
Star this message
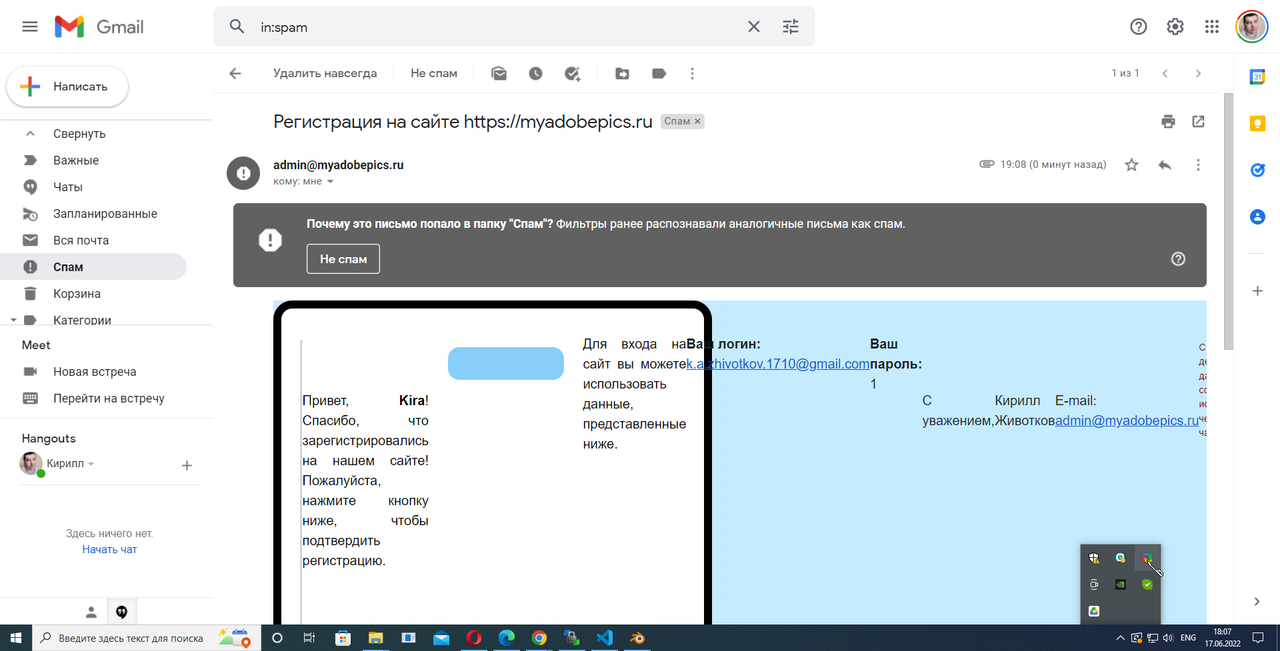pyautogui.click(x=1132, y=165)
